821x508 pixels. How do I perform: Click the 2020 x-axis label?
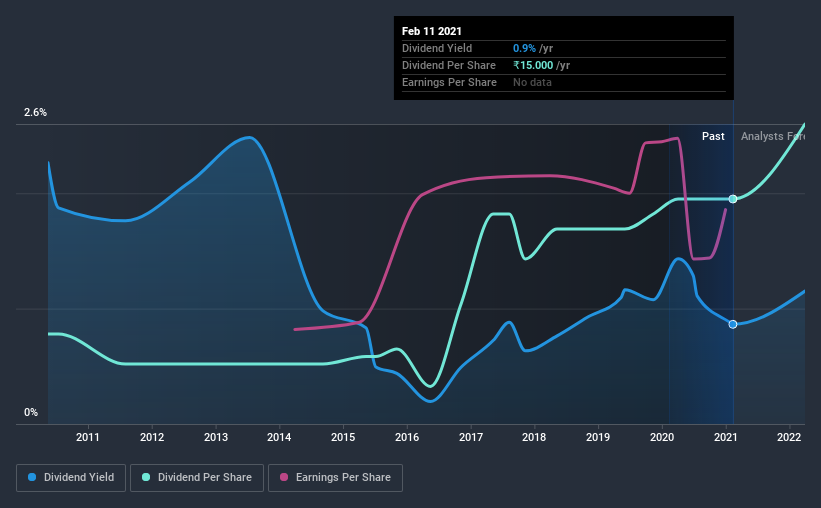[x=662, y=437]
